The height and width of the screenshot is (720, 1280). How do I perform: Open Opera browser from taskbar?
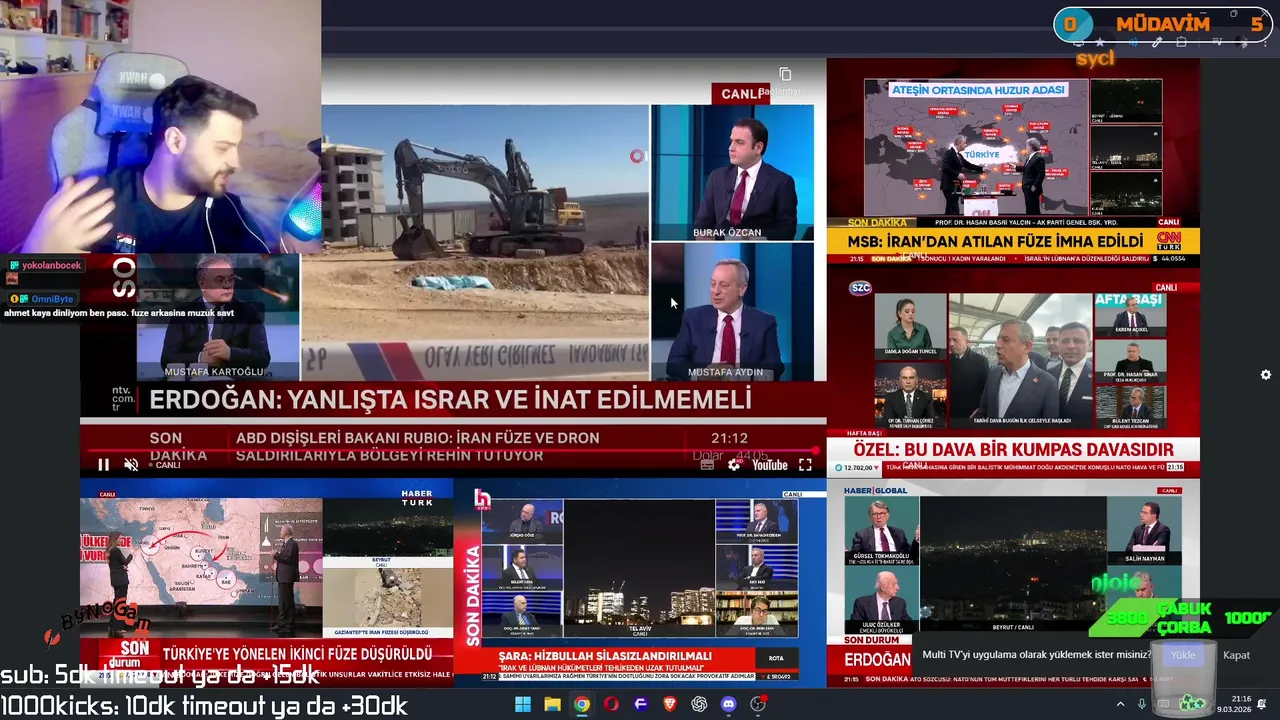(611, 704)
